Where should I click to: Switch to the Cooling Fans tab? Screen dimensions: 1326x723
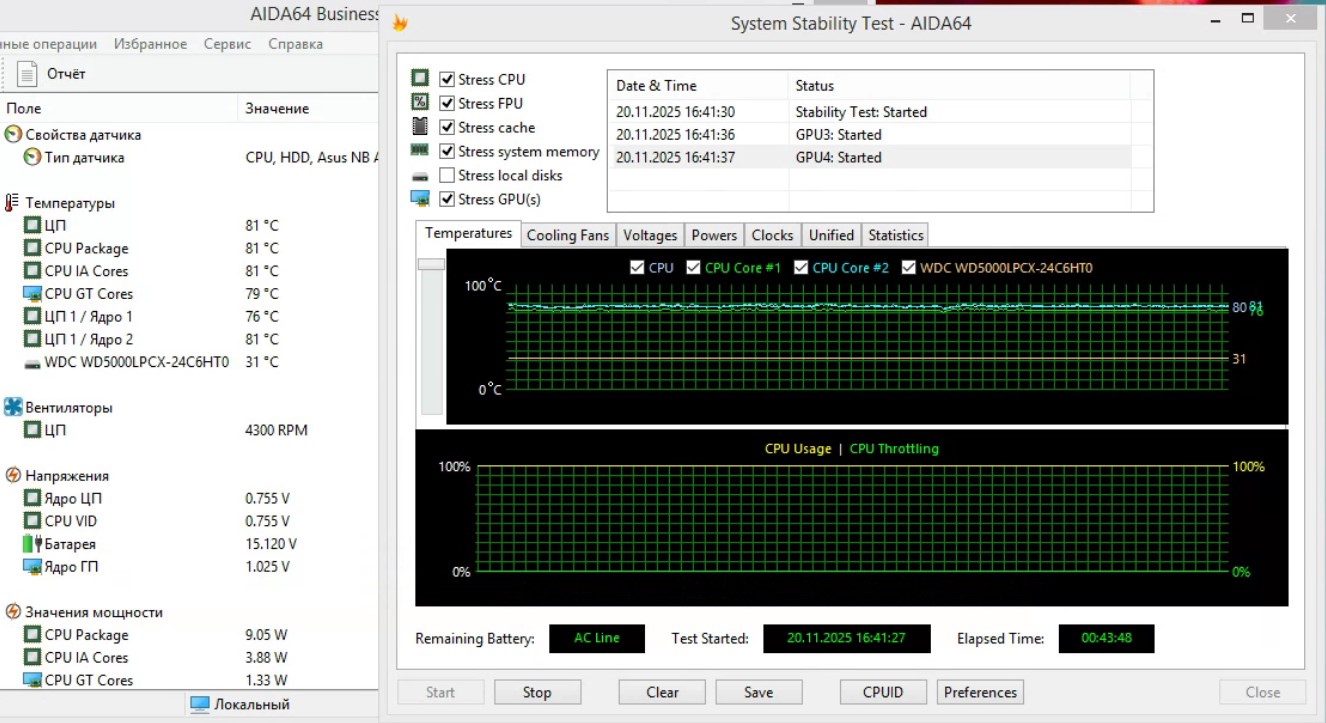coord(567,235)
